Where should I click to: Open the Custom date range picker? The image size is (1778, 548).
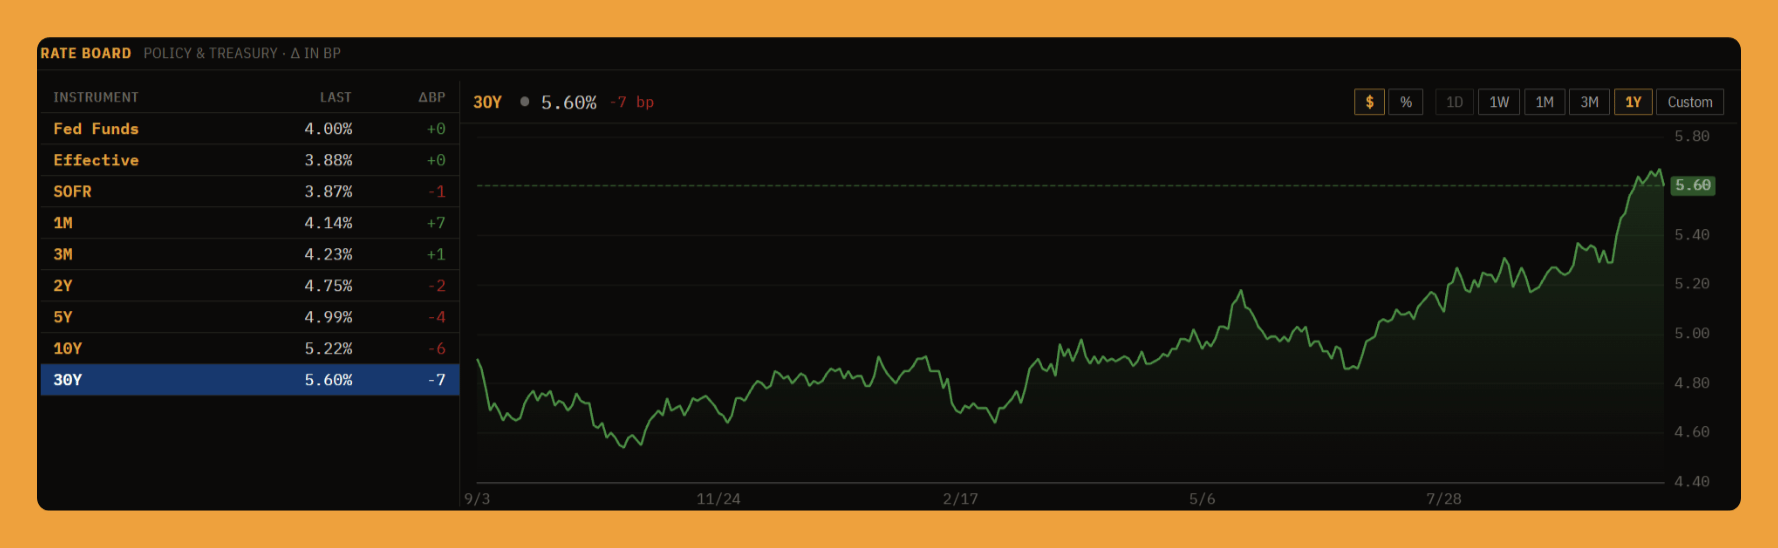point(1690,102)
